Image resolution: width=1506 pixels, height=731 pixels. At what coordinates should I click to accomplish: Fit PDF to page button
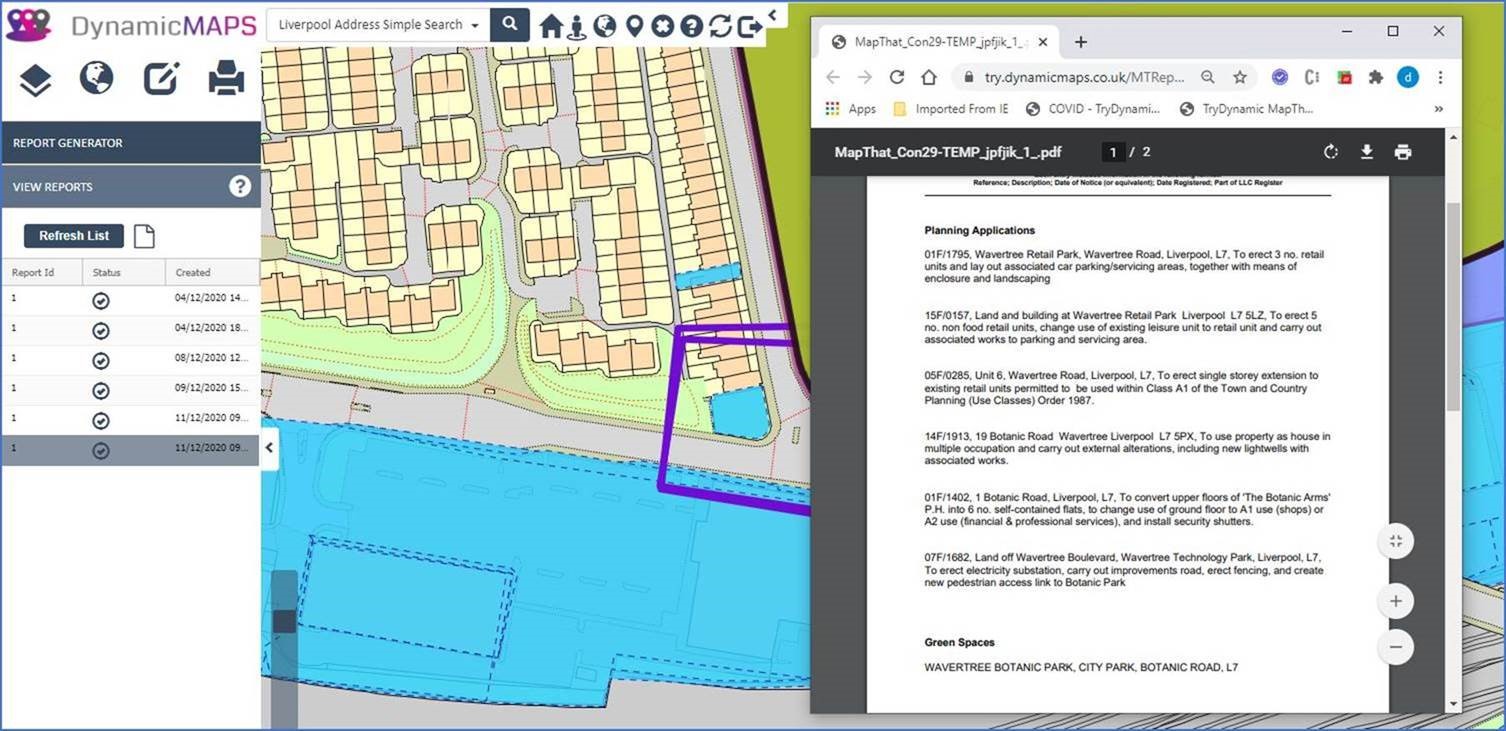[x=1395, y=541]
